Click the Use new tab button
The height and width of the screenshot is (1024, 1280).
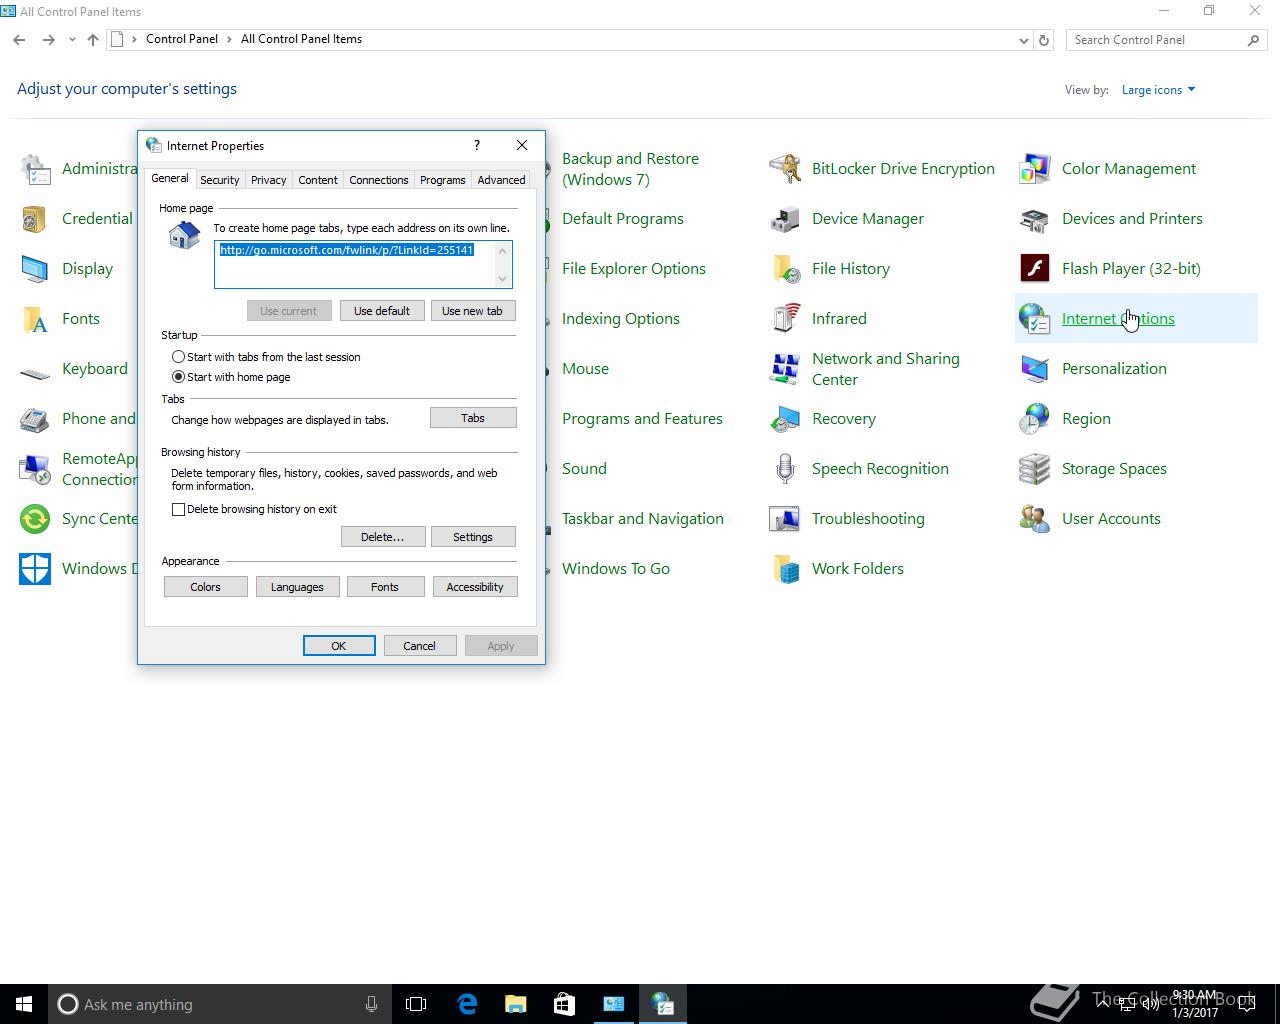[x=473, y=311]
